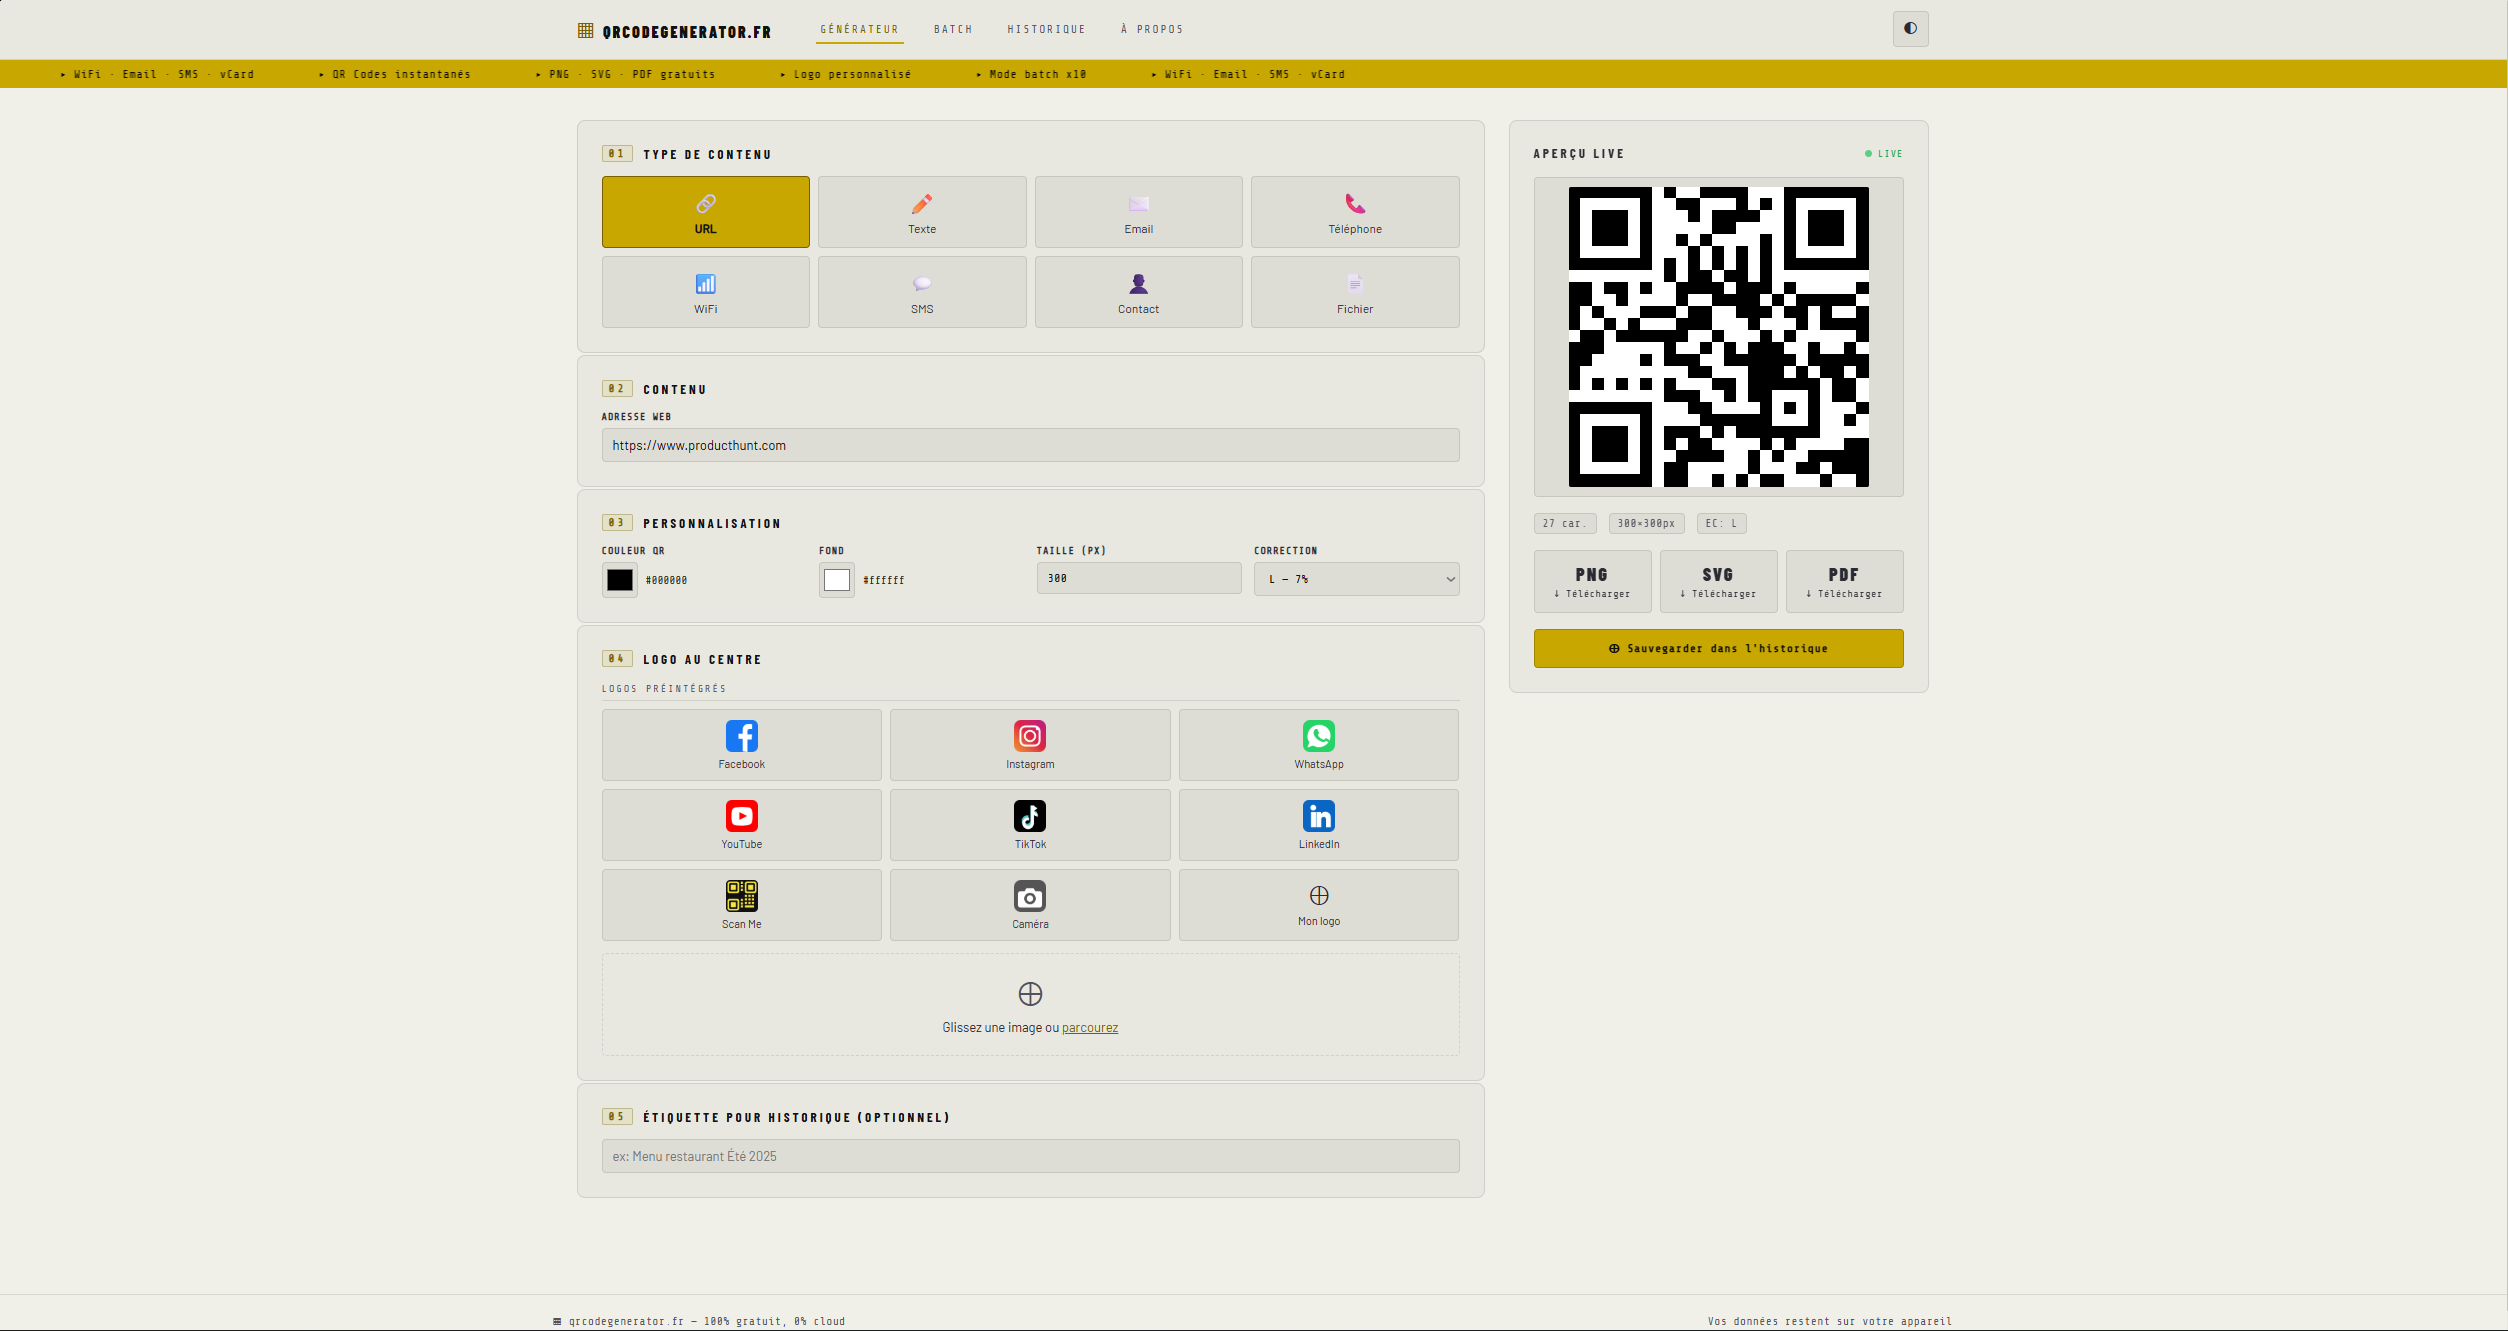
Task: Click footer note Vos données restent
Action: [1829, 1321]
